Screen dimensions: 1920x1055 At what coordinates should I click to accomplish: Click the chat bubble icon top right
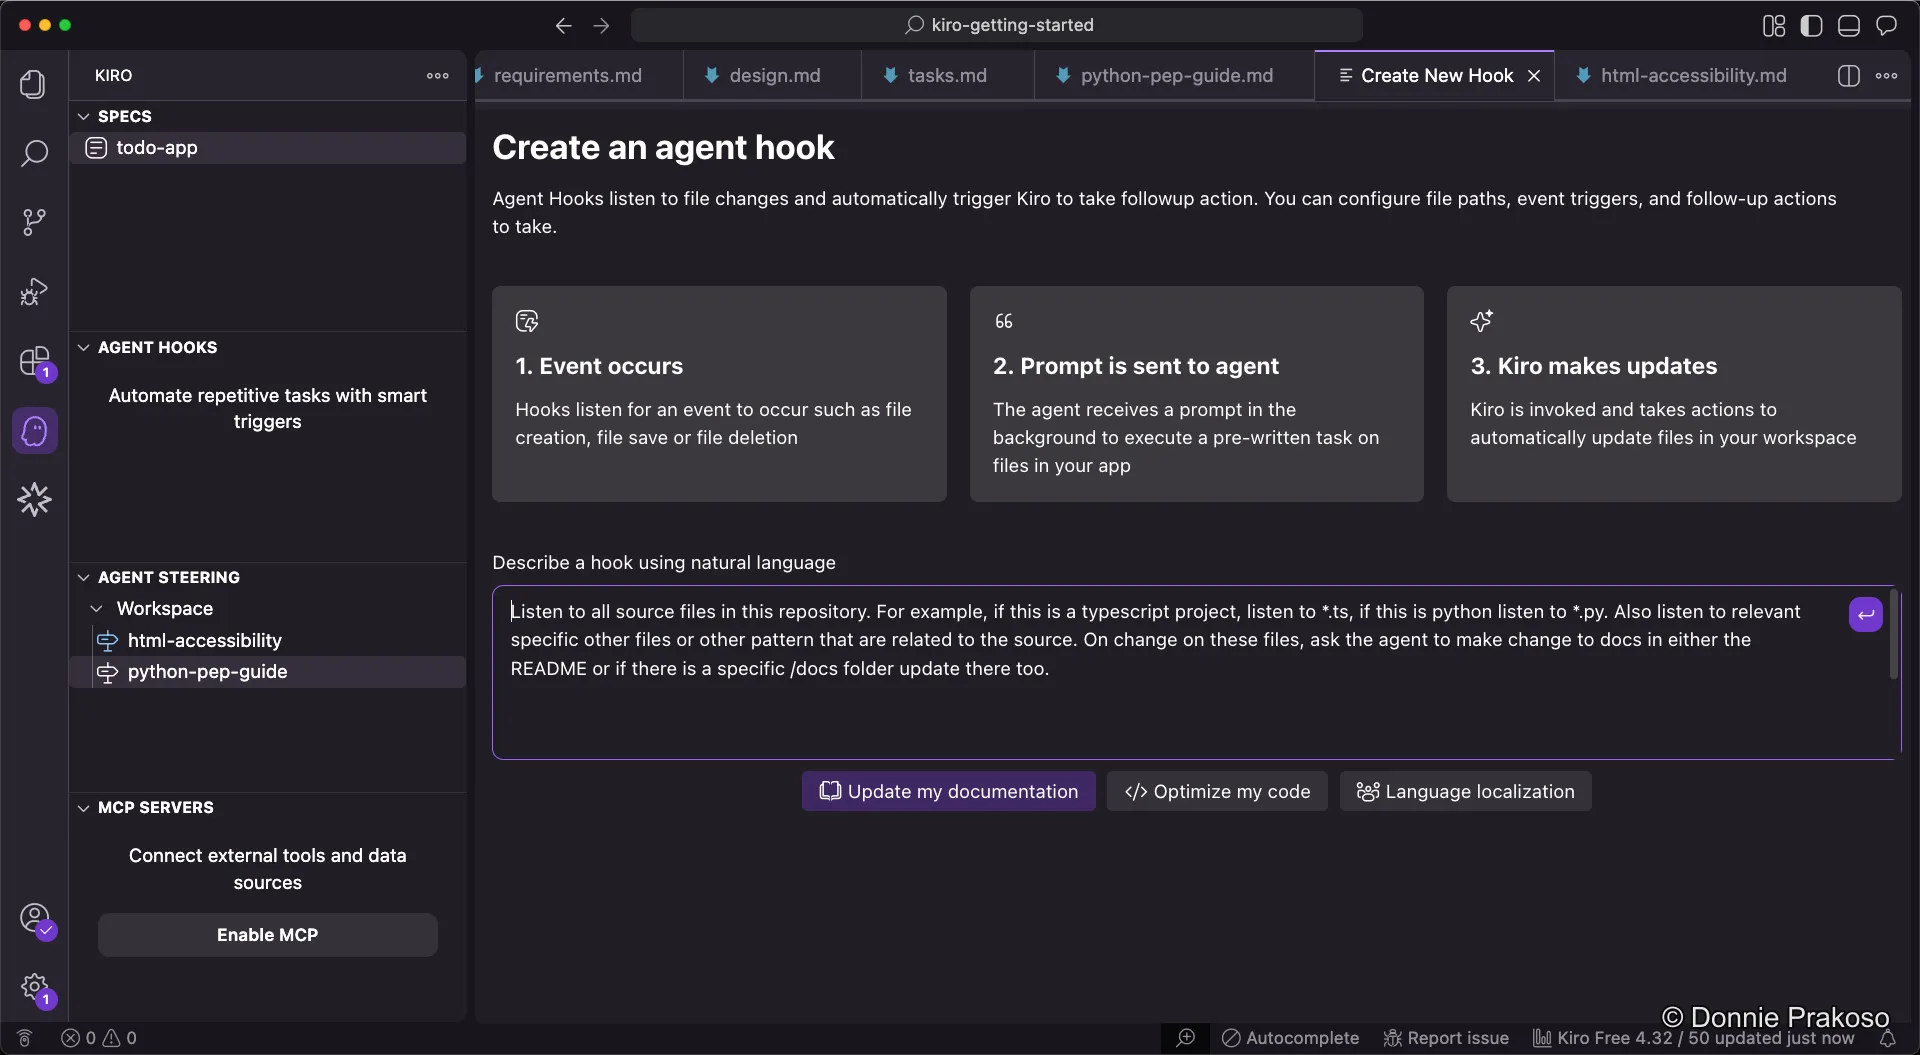(x=1888, y=25)
